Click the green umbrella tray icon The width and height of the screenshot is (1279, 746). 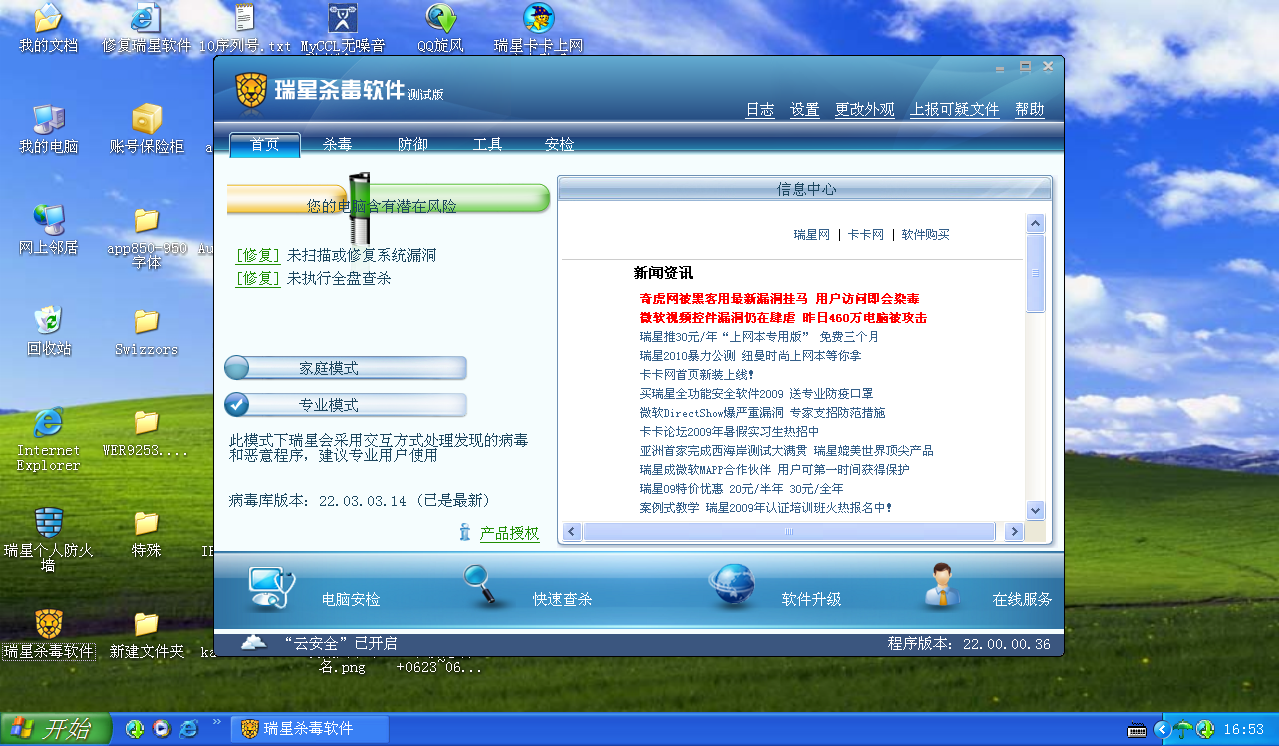(x=1183, y=729)
